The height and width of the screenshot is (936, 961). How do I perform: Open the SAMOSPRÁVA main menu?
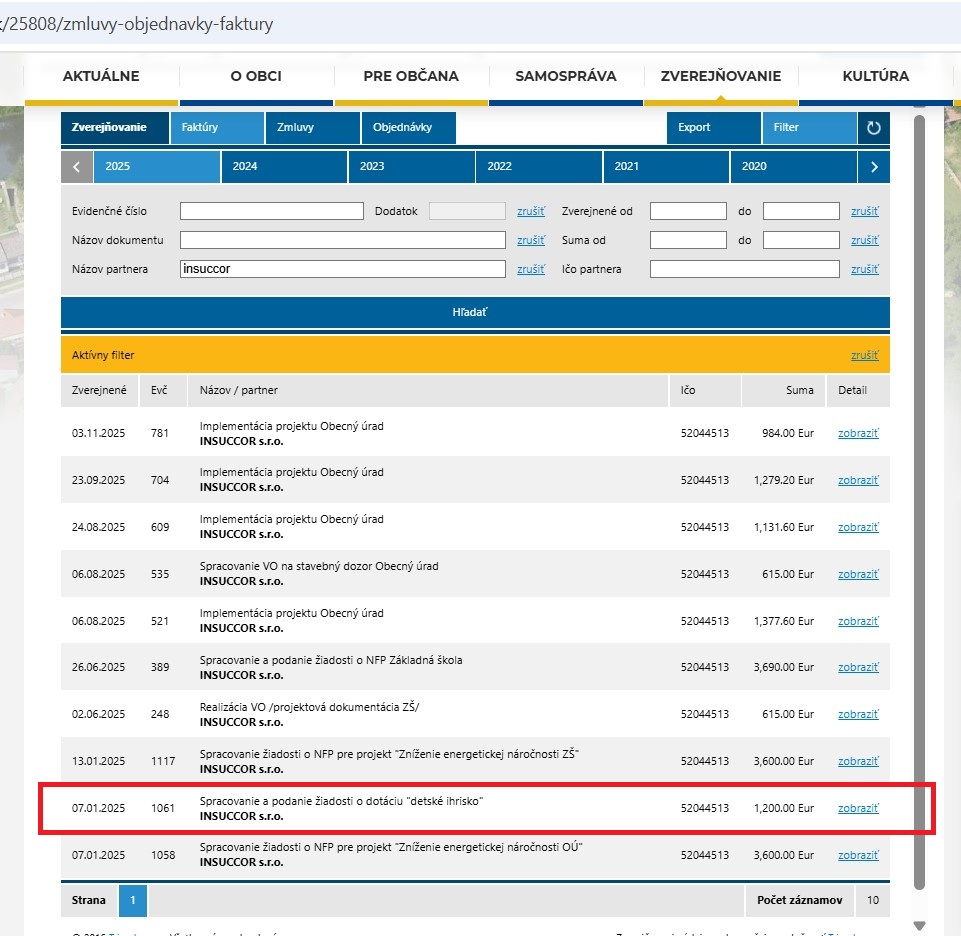point(565,76)
